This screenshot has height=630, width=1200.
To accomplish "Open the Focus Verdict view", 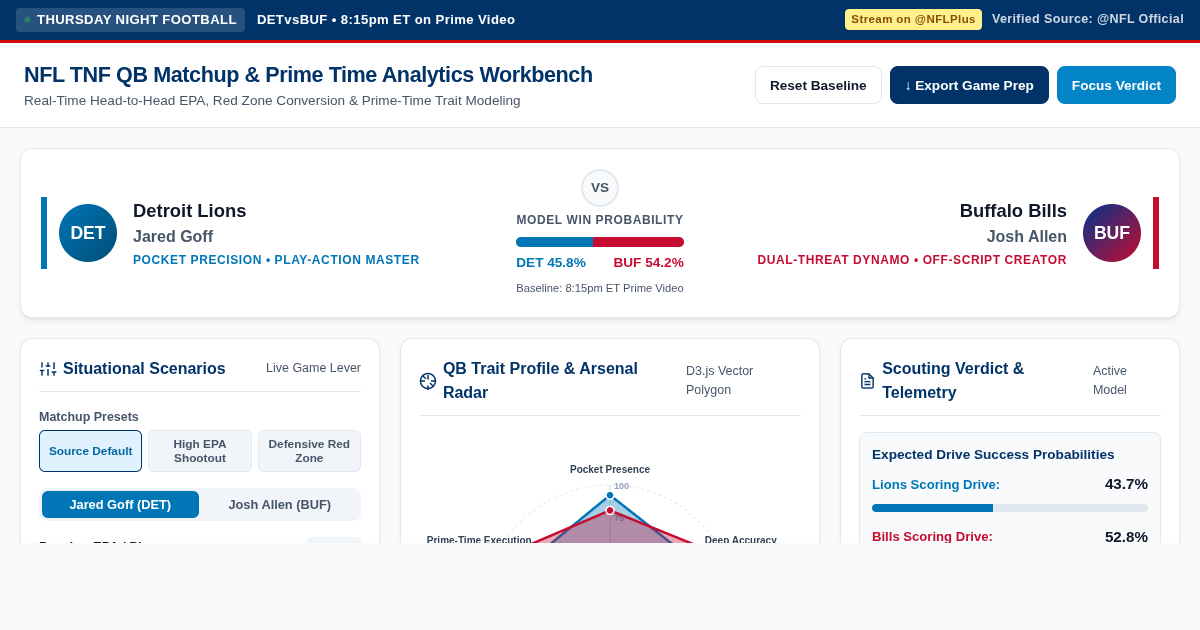I will pos(1116,85).
